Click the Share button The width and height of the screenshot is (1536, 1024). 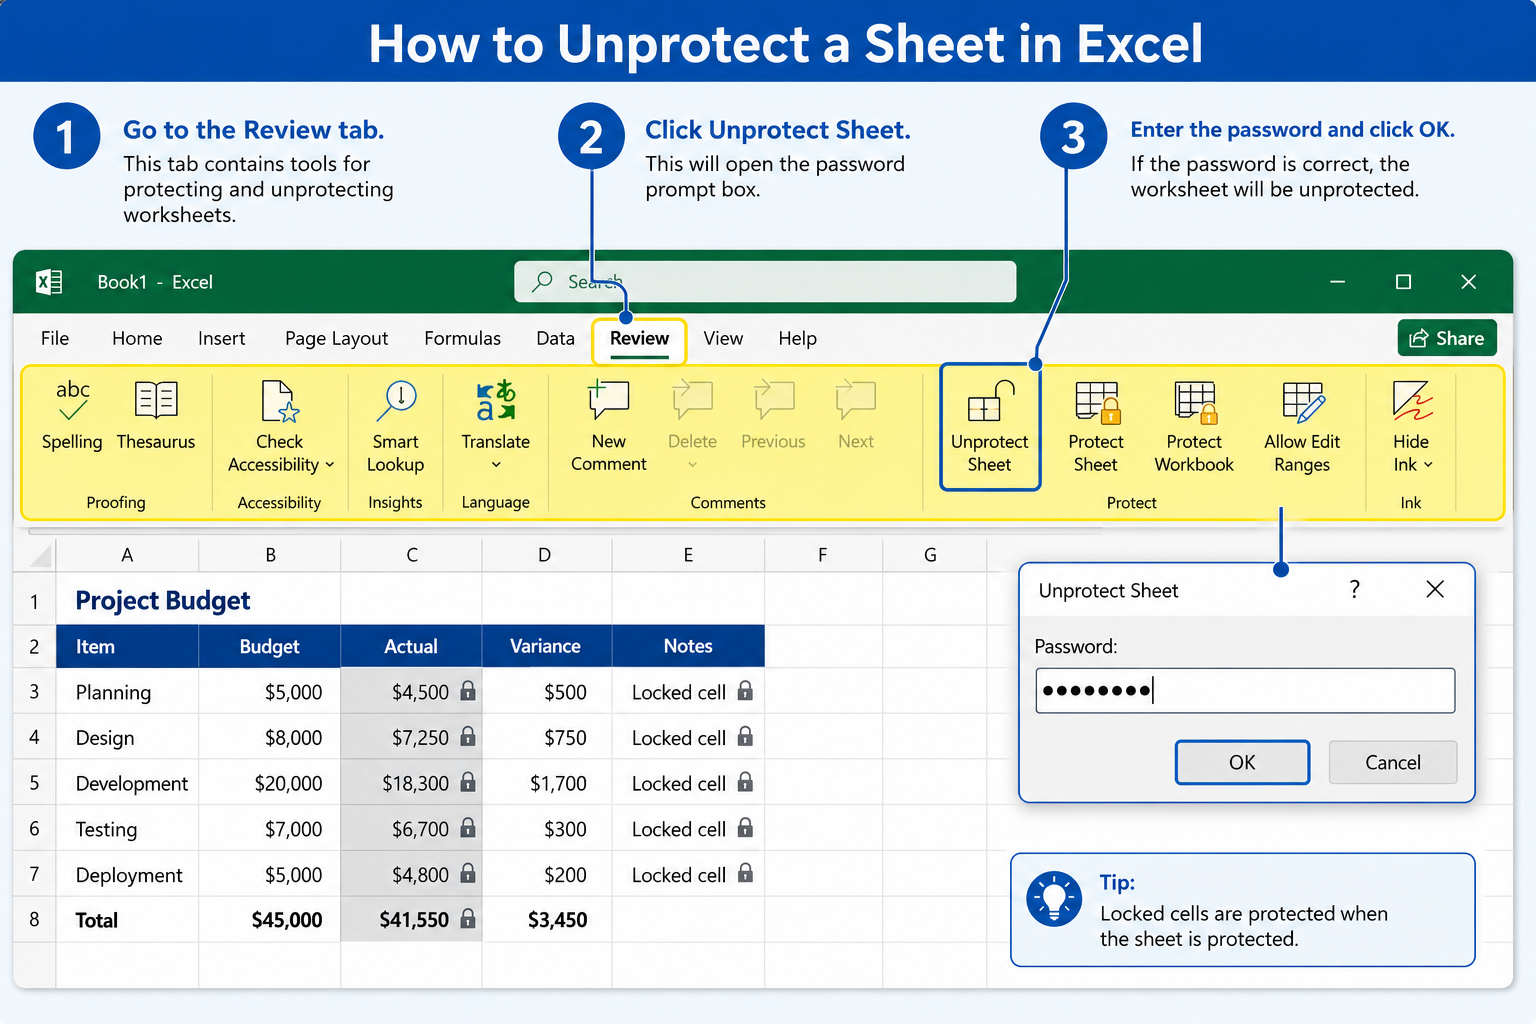pyautogui.click(x=1447, y=338)
